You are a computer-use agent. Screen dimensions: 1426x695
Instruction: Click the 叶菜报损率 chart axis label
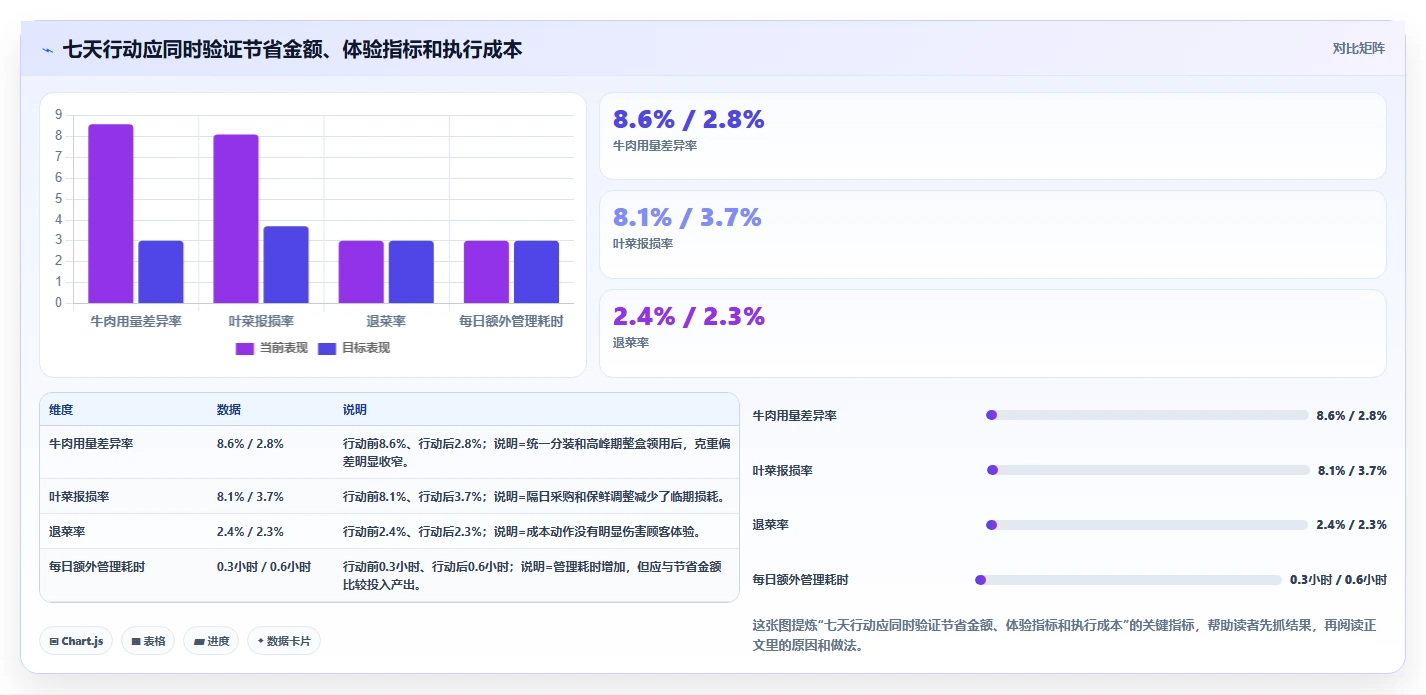coord(261,321)
